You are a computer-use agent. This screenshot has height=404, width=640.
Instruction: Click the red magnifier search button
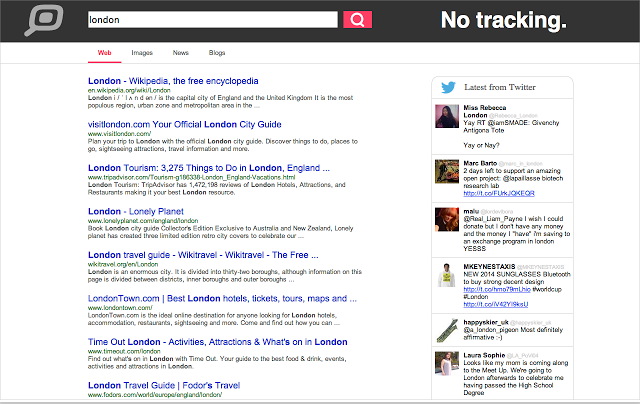point(357,20)
